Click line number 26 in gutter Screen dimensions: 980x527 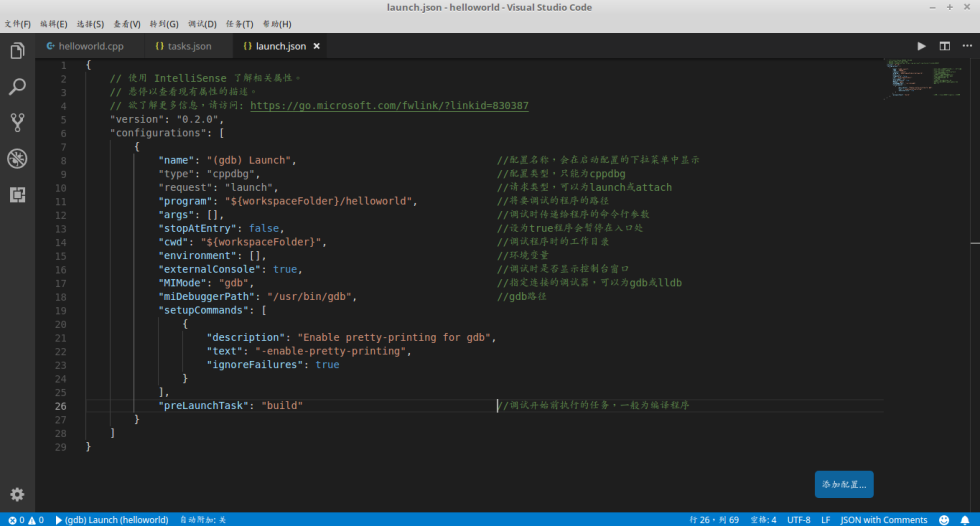pos(60,406)
